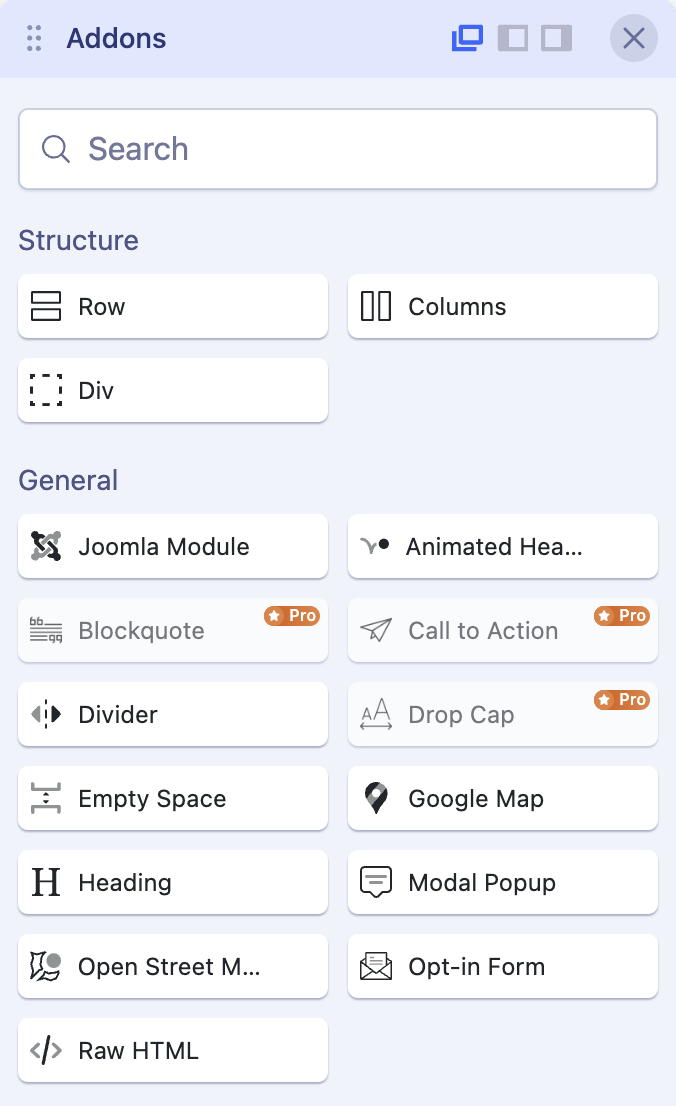Viewport: 676px width, 1106px height.
Task: Select the Columns addon icon
Action: (x=376, y=307)
